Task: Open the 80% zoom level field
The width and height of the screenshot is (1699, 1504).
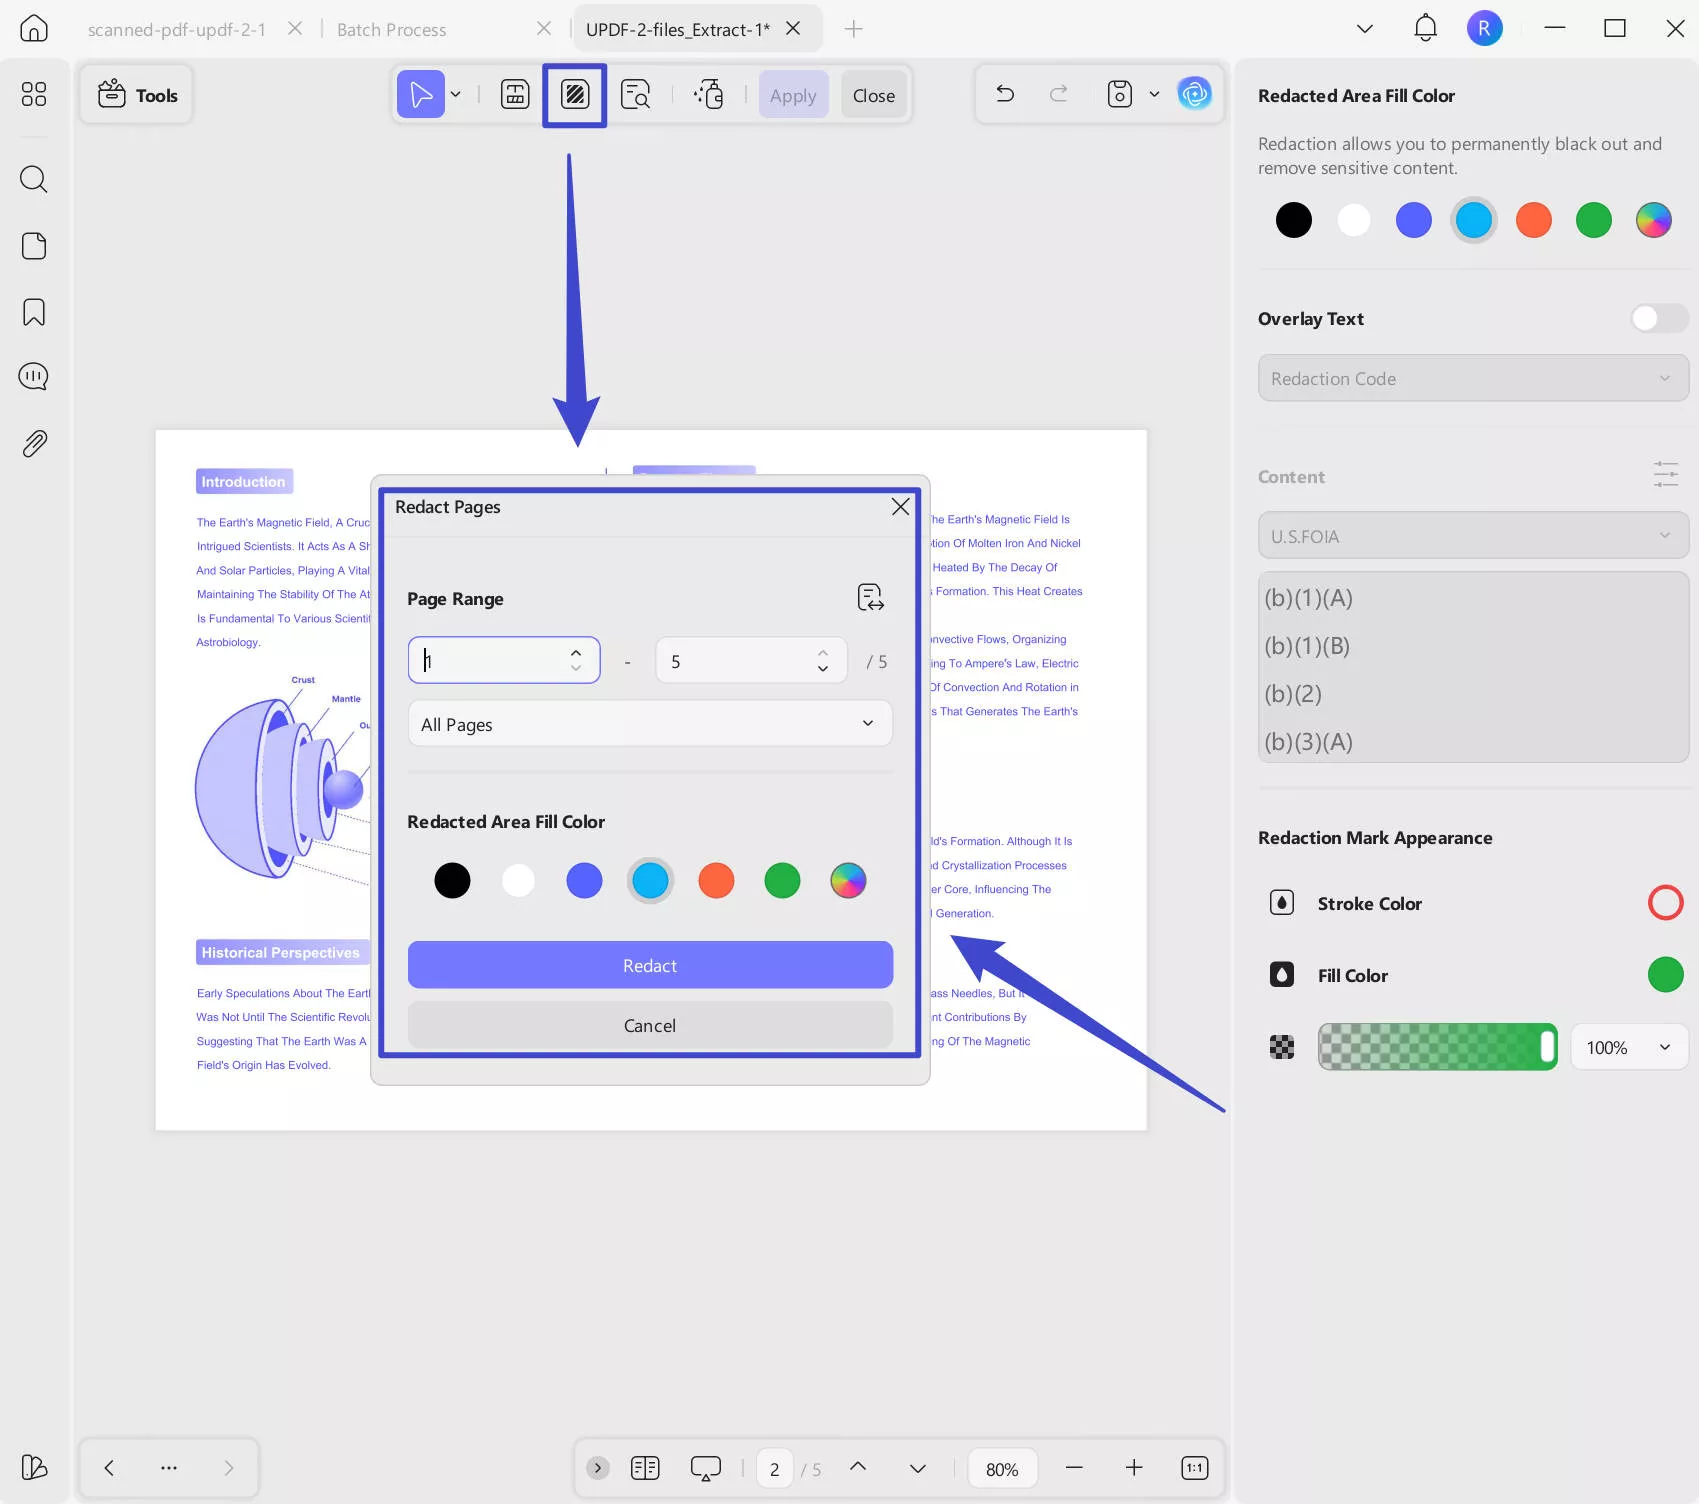Action: point(1002,1468)
